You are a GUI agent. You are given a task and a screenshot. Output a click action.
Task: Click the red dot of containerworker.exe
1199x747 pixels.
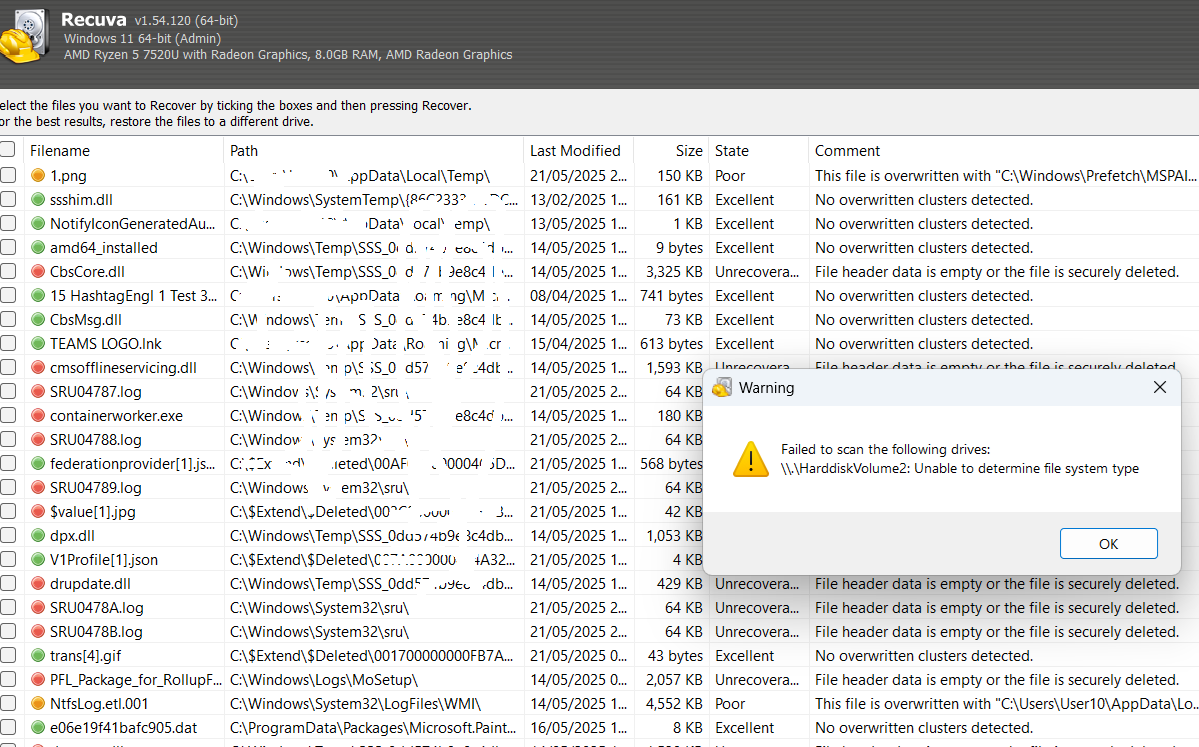pyautogui.click(x=37, y=415)
